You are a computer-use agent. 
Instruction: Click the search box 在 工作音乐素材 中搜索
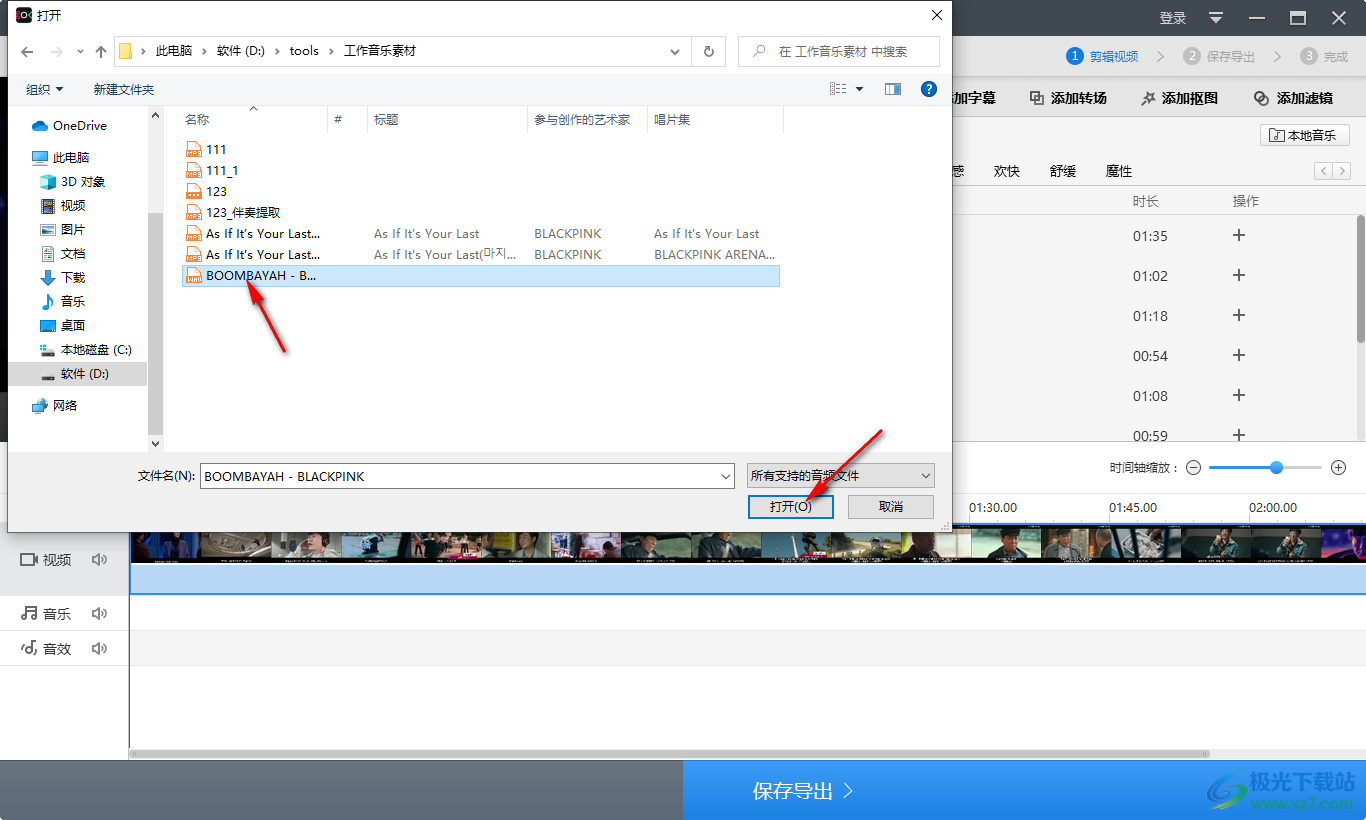[x=839, y=51]
